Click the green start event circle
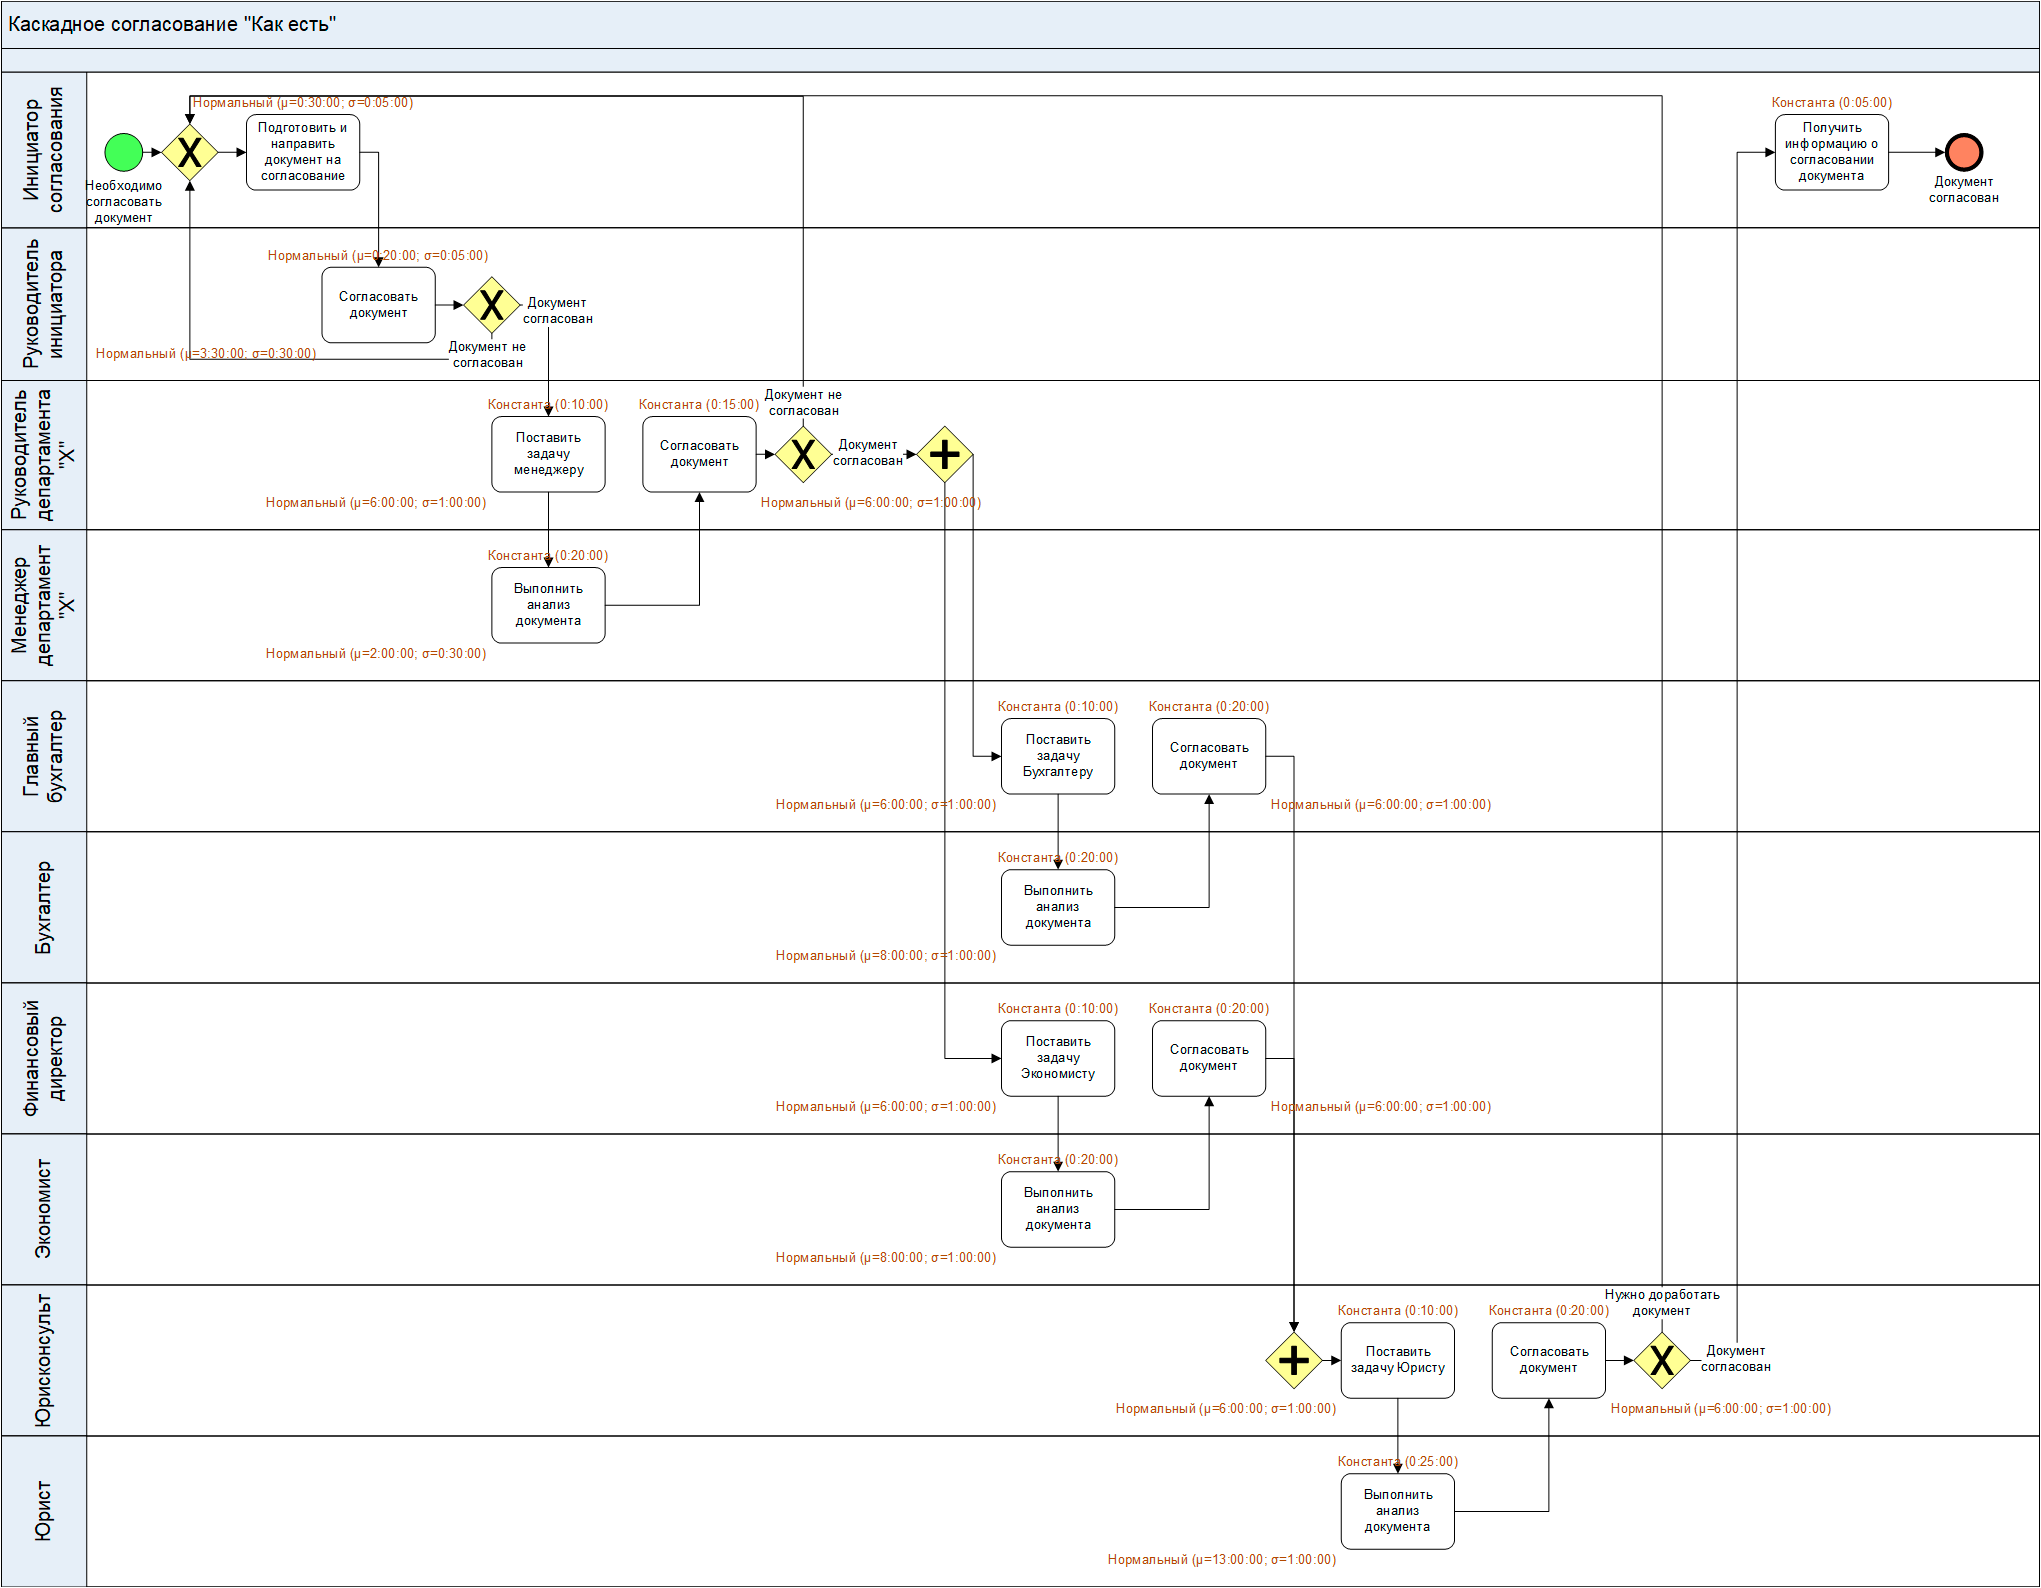The height and width of the screenshot is (1588, 2041). (124, 153)
